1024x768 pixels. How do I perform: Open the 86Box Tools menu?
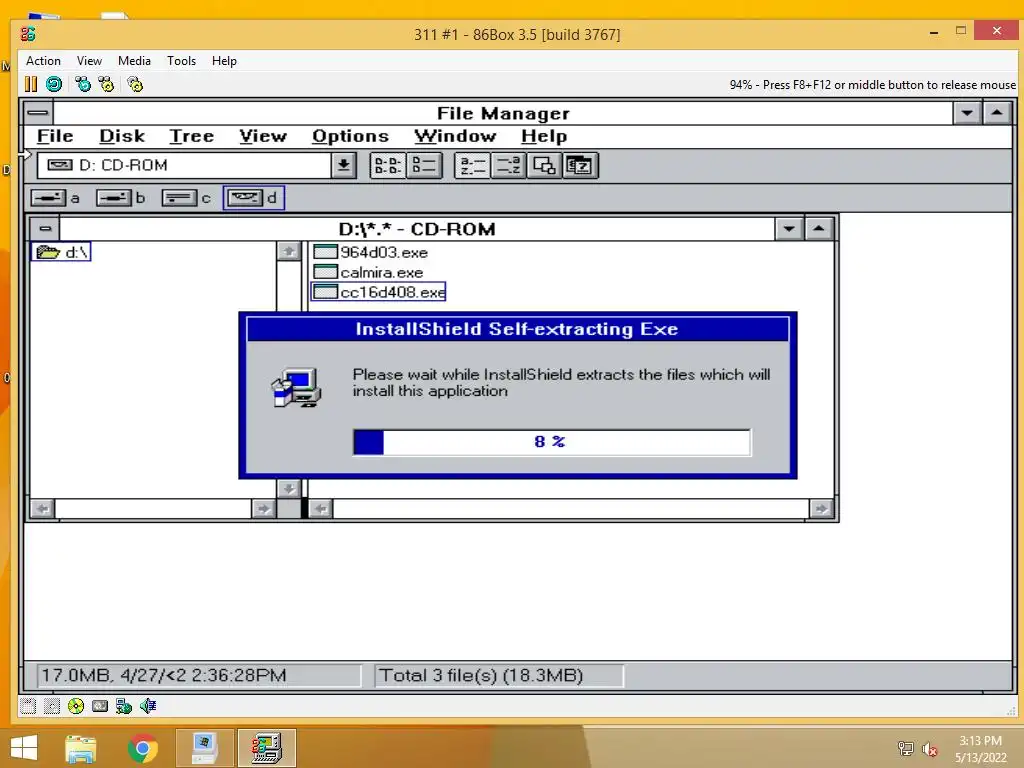click(x=181, y=61)
